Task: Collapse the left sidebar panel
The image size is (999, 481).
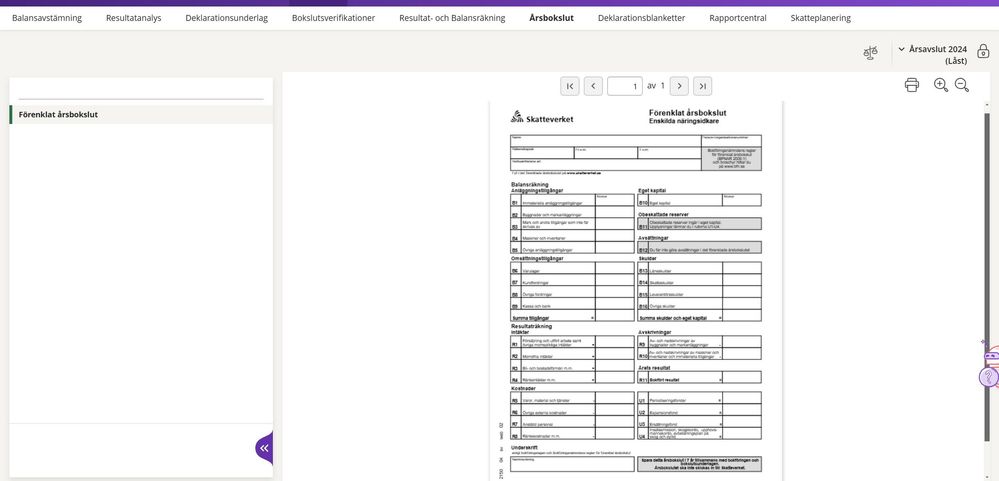Action: pyautogui.click(x=264, y=448)
